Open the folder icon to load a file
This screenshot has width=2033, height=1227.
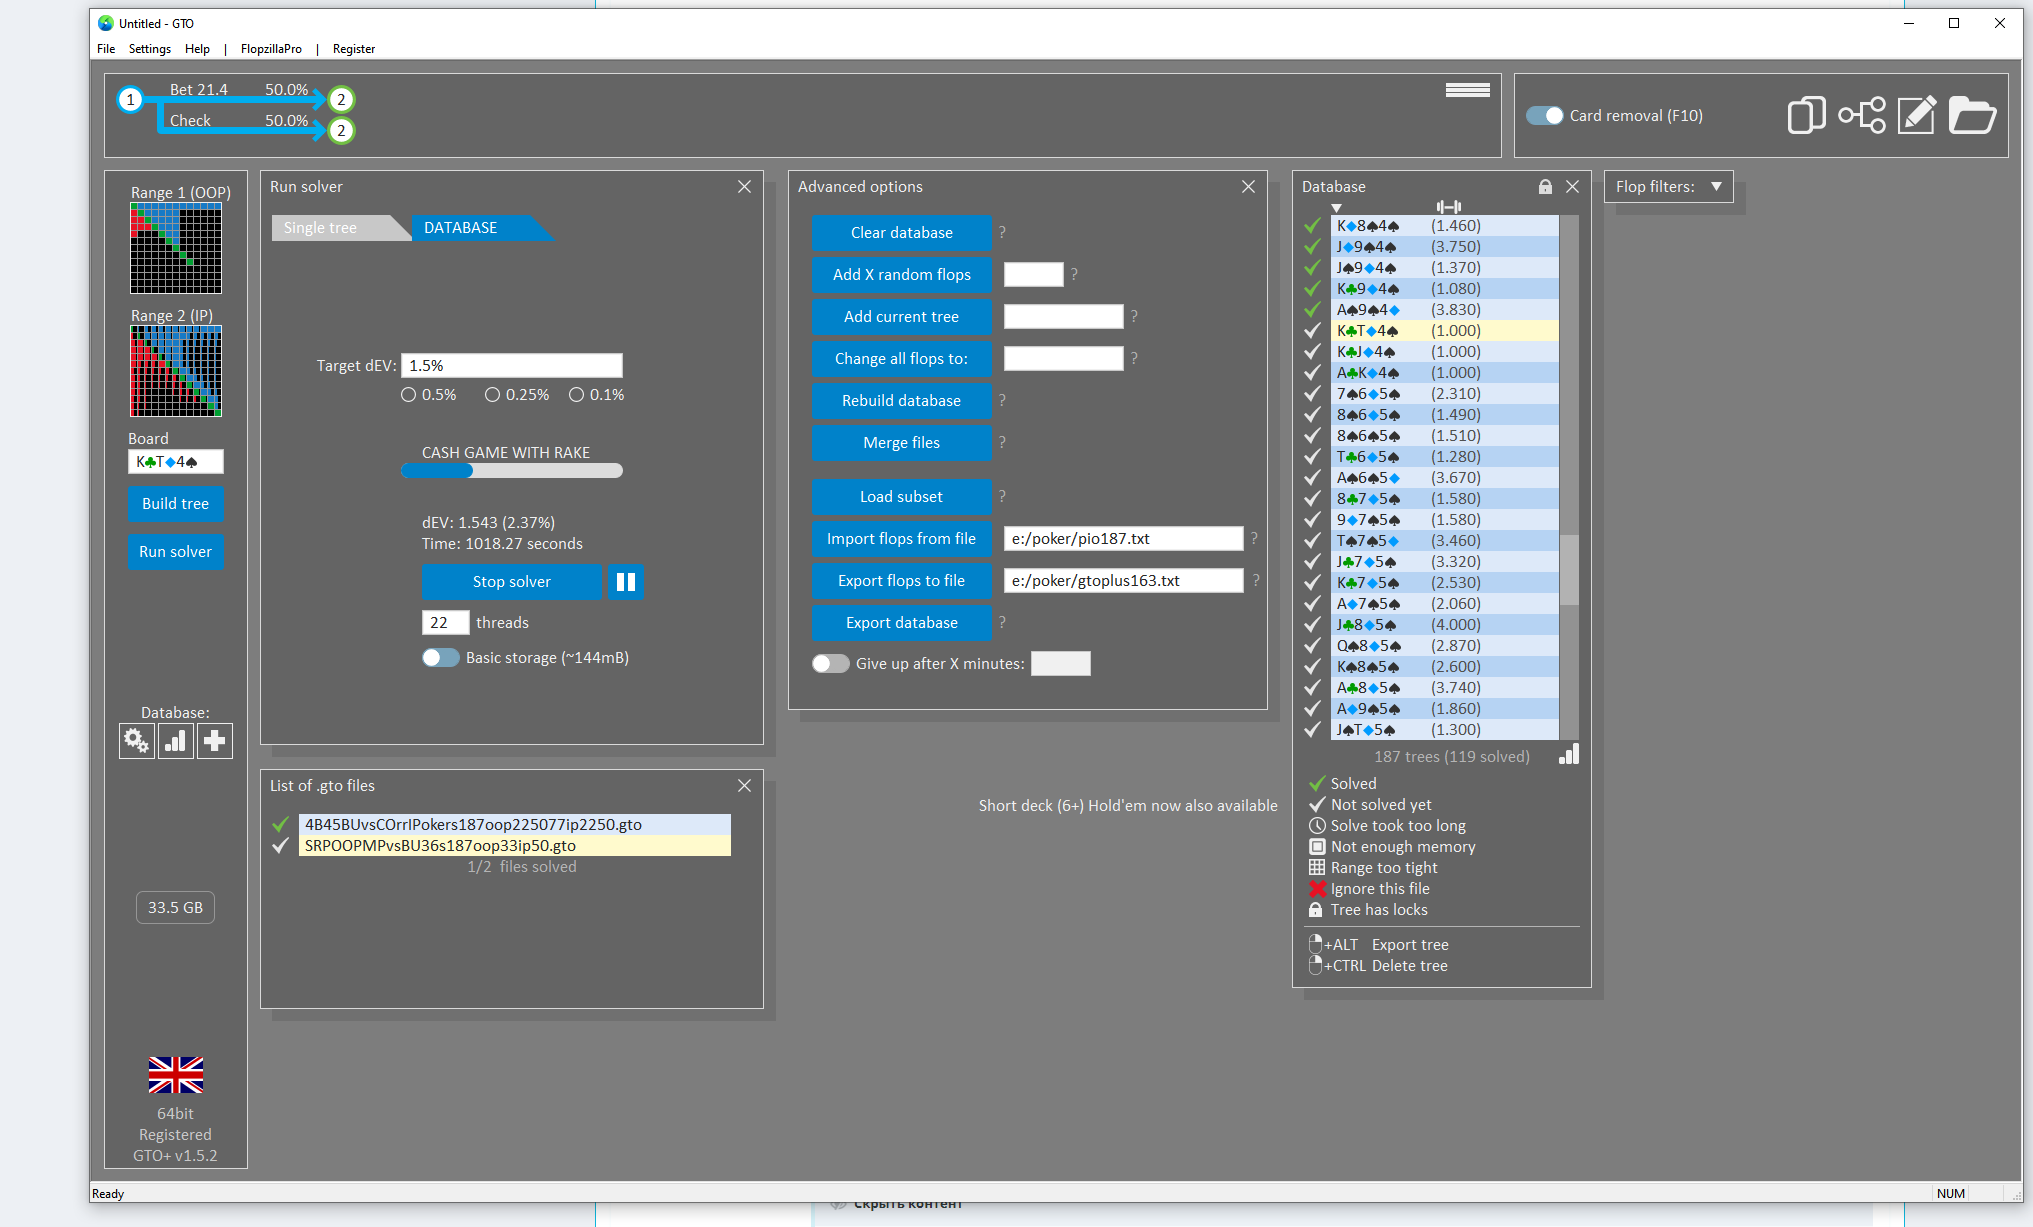click(x=1972, y=116)
